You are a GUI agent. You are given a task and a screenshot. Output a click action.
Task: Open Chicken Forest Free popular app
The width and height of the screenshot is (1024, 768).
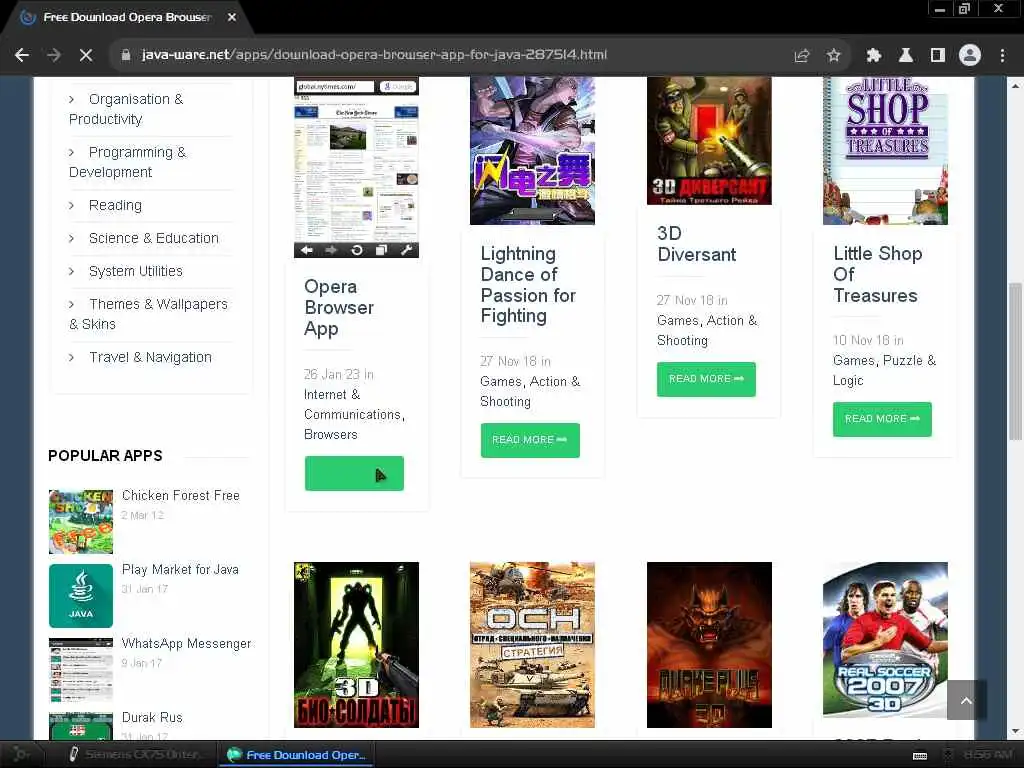(x=181, y=496)
